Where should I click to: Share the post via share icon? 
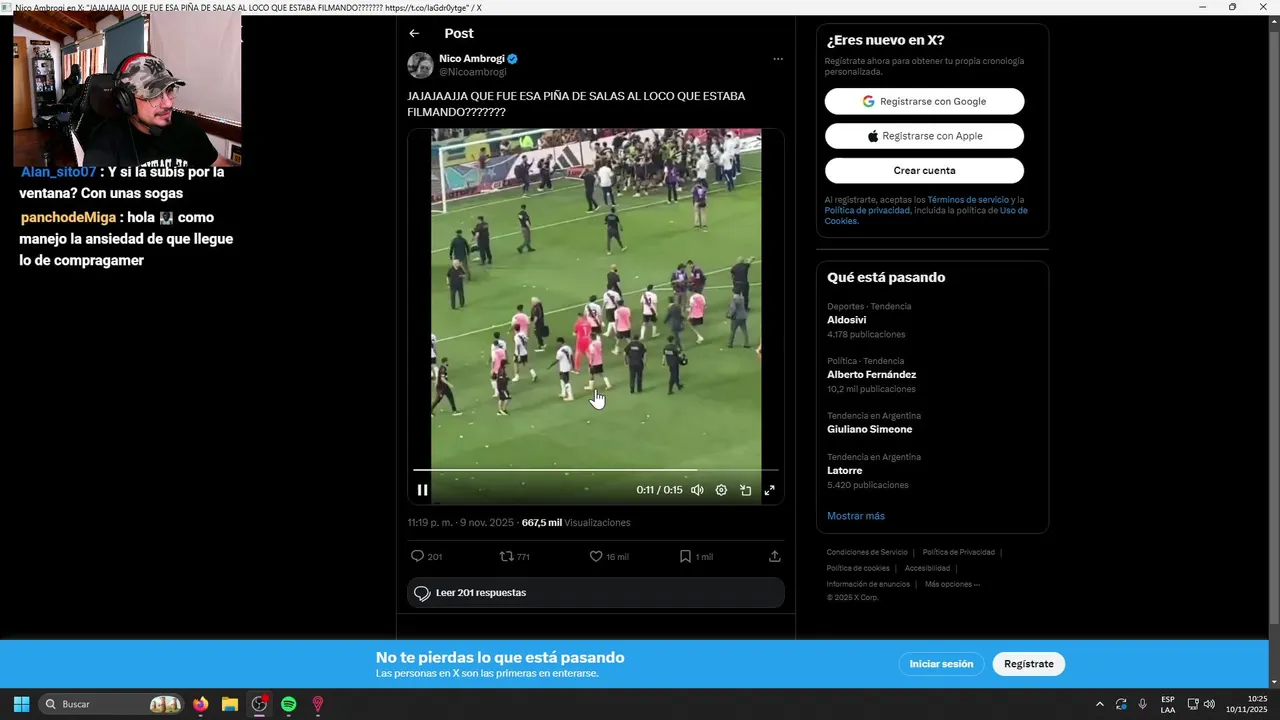[774, 556]
